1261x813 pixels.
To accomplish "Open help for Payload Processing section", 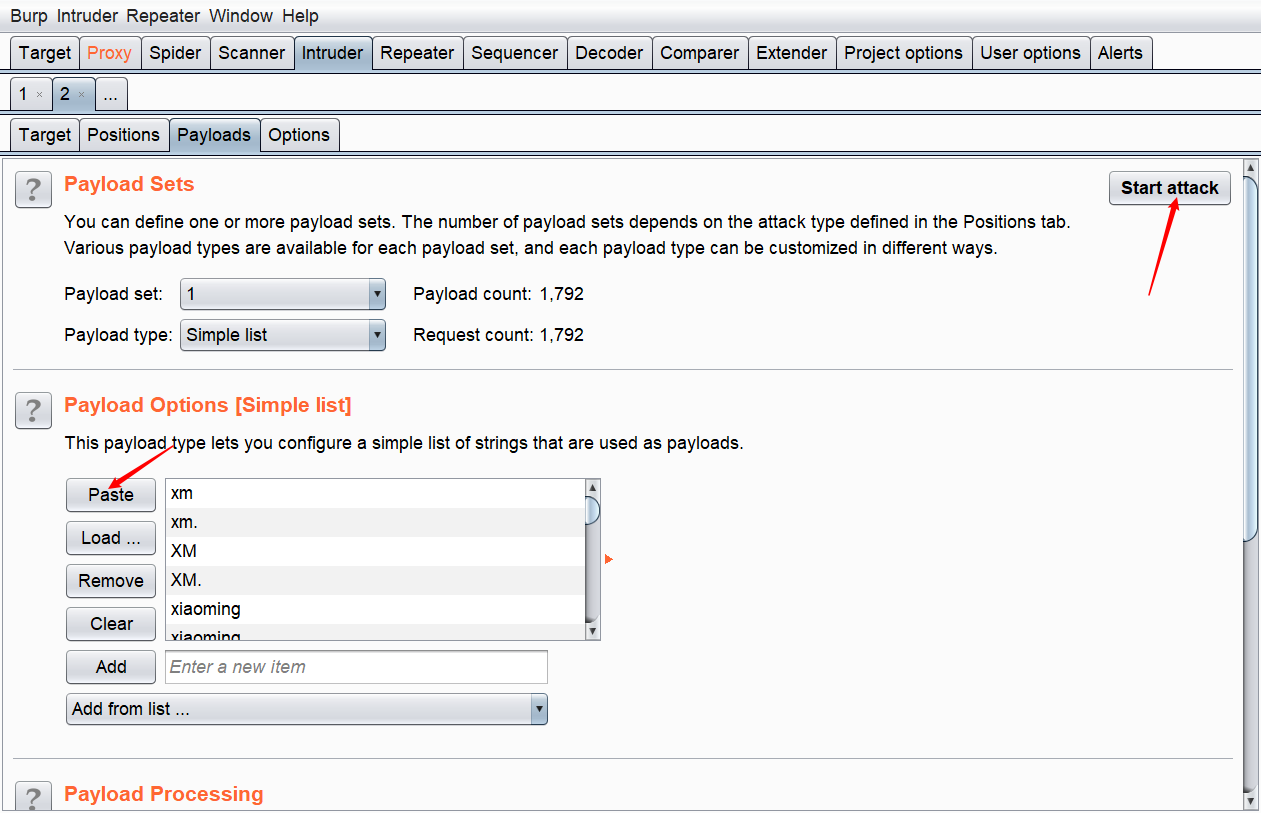I will pyautogui.click(x=33, y=797).
